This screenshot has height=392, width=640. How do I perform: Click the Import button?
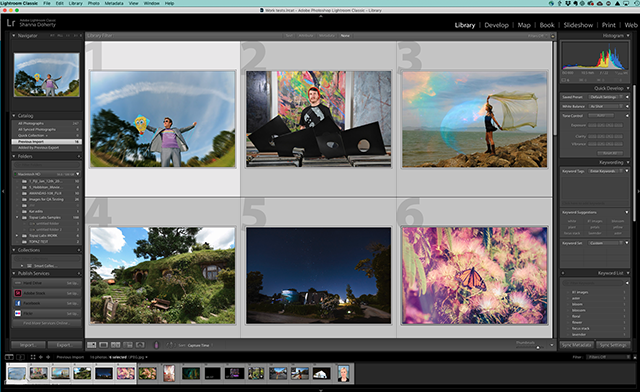click(28, 345)
